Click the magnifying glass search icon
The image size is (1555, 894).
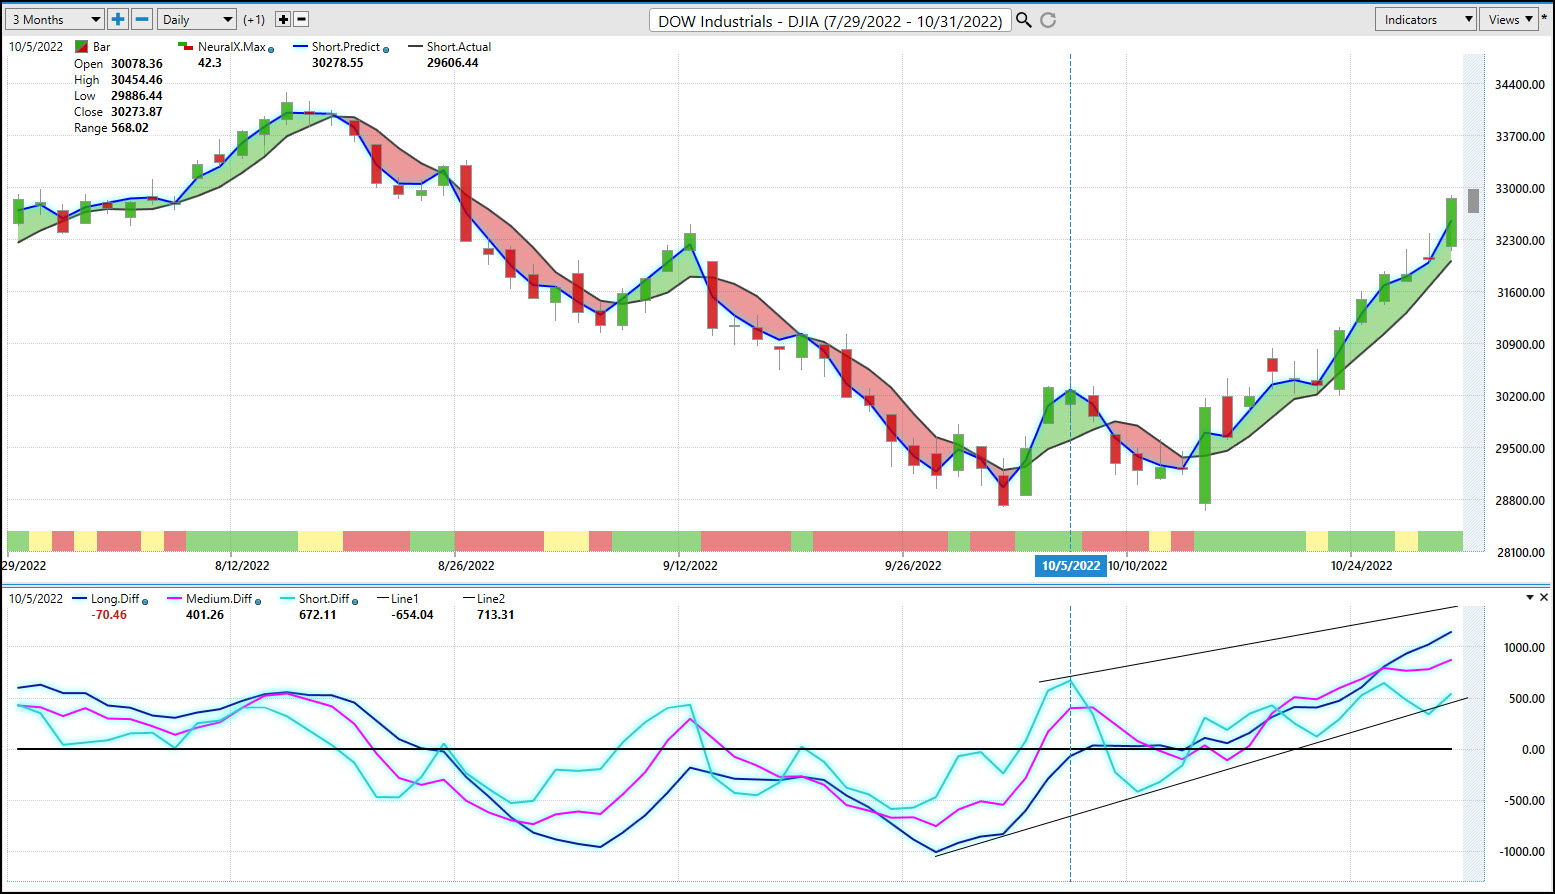pyautogui.click(x=1024, y=19)
